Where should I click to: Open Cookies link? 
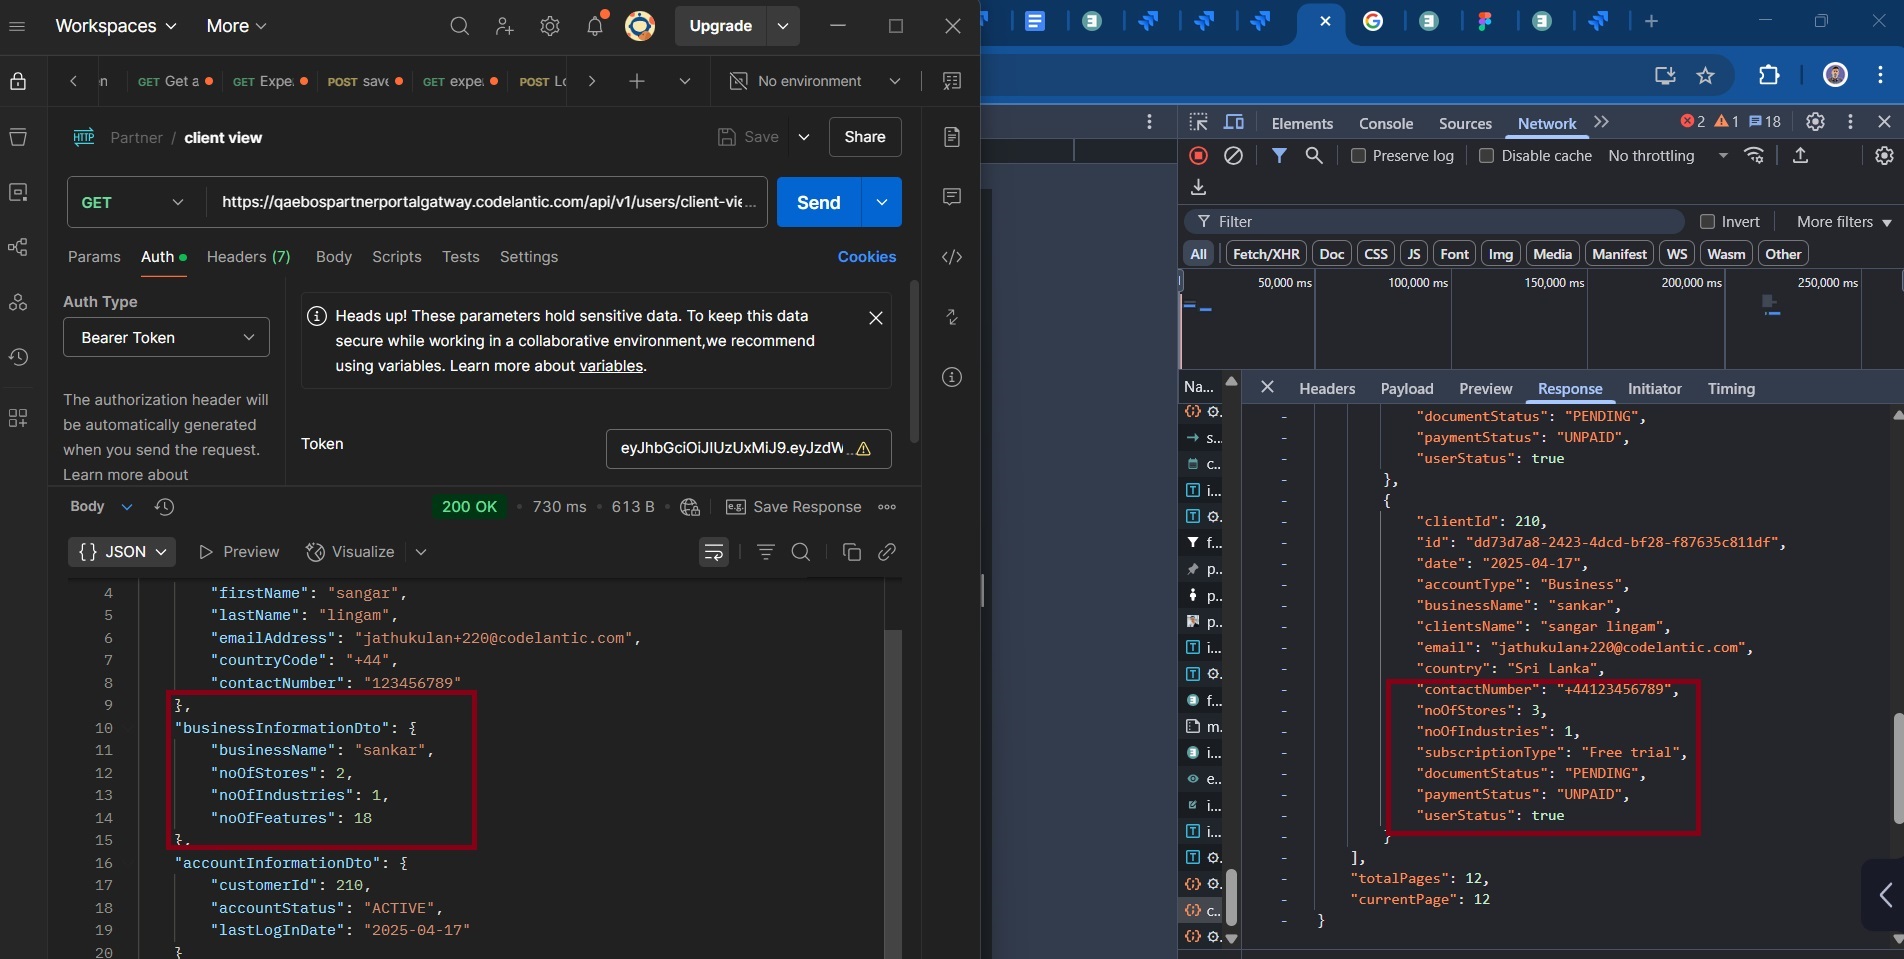[867, 257]
